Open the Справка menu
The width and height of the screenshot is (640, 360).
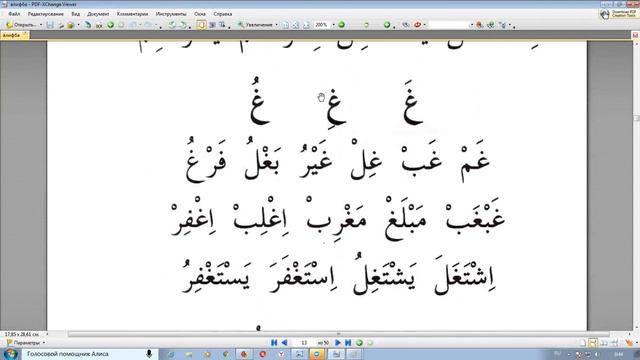pos(223,14)
